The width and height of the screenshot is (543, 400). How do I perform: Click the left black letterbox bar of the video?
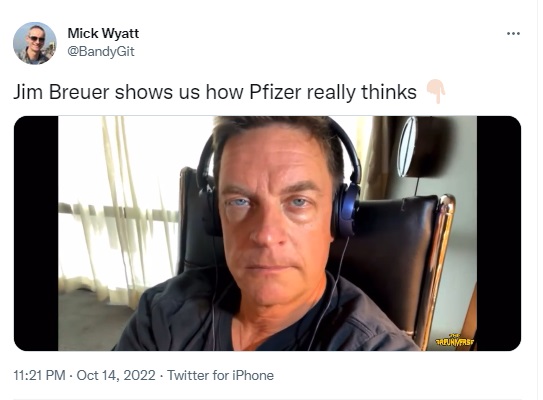click(x=36, y=233)
